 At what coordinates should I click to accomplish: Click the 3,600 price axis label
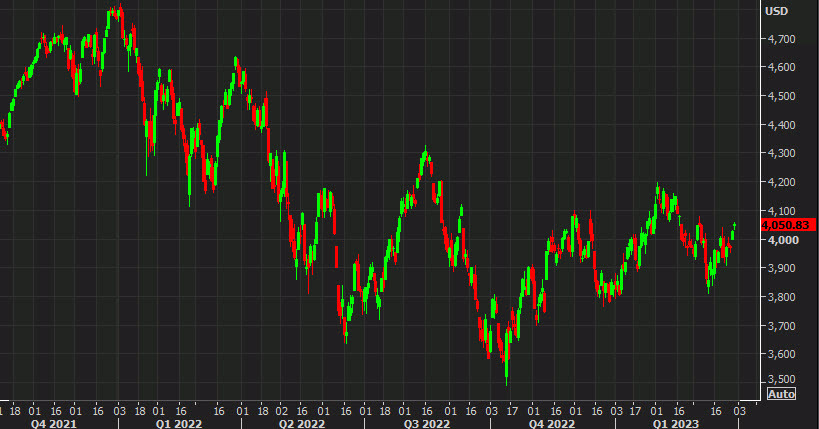781,354
